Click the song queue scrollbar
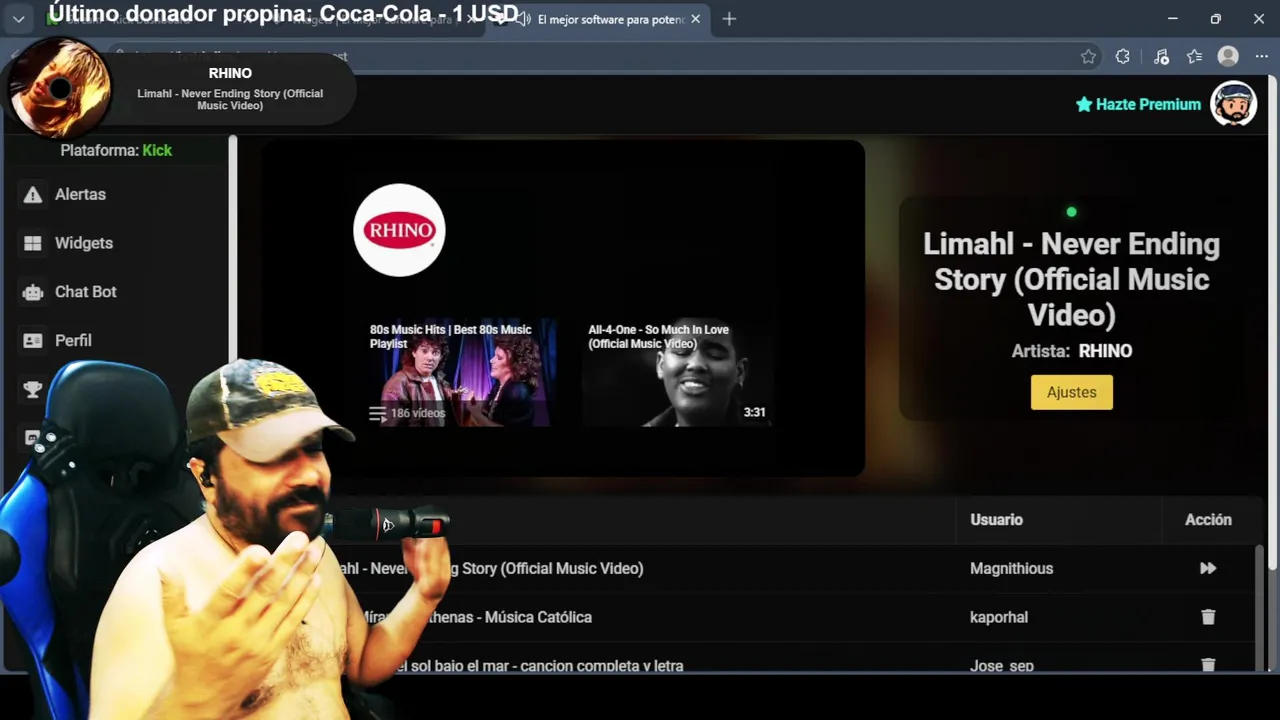Screen dimensions: 1280x720 [1259, 607]
